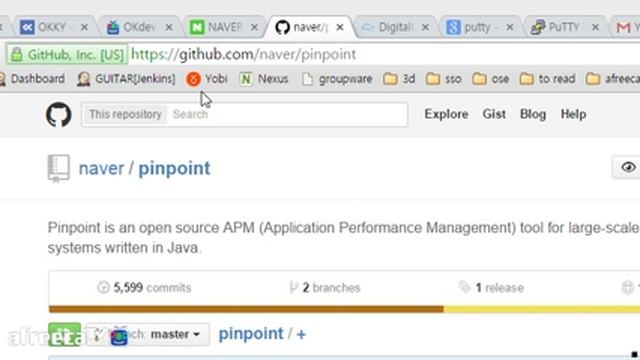Screen dimensions: 640x360
Task: Close the NAVER tab
Action: (254, 27)
